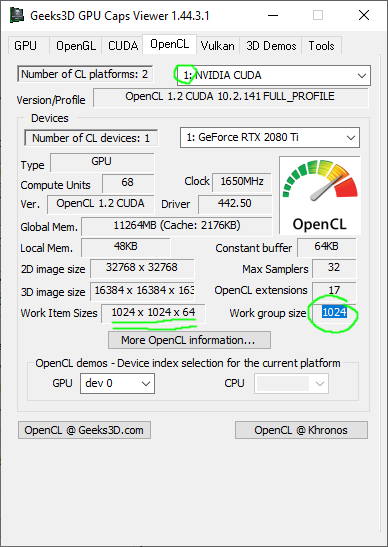
Task: Switch to the OpenGL tab
Action: point(76,46)
